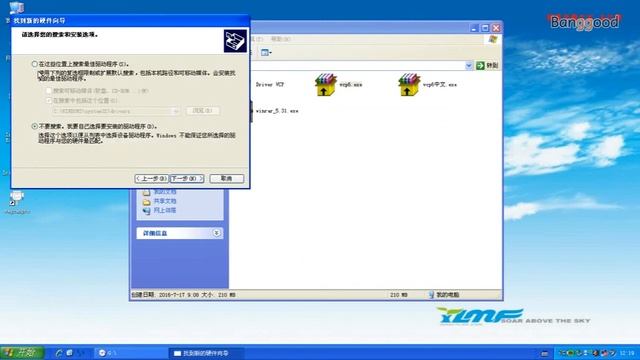Maximize the Explorer window

485,28
